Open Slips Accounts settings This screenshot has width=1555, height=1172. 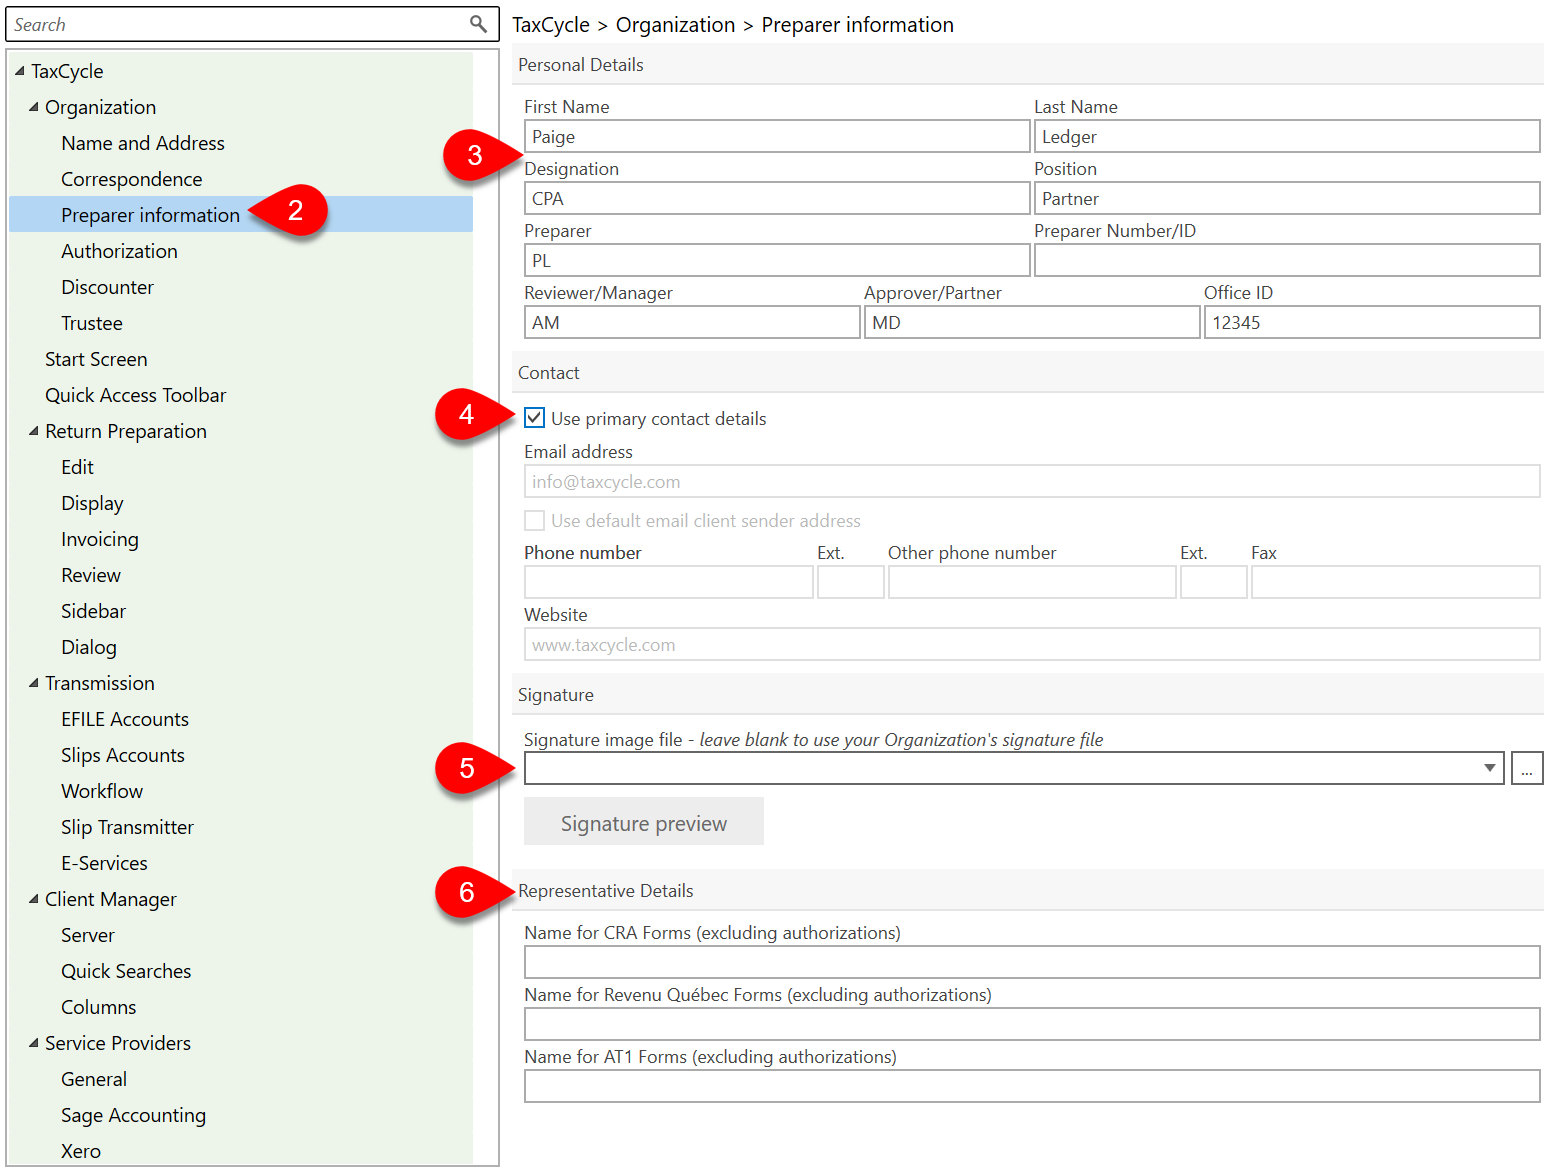123,755
